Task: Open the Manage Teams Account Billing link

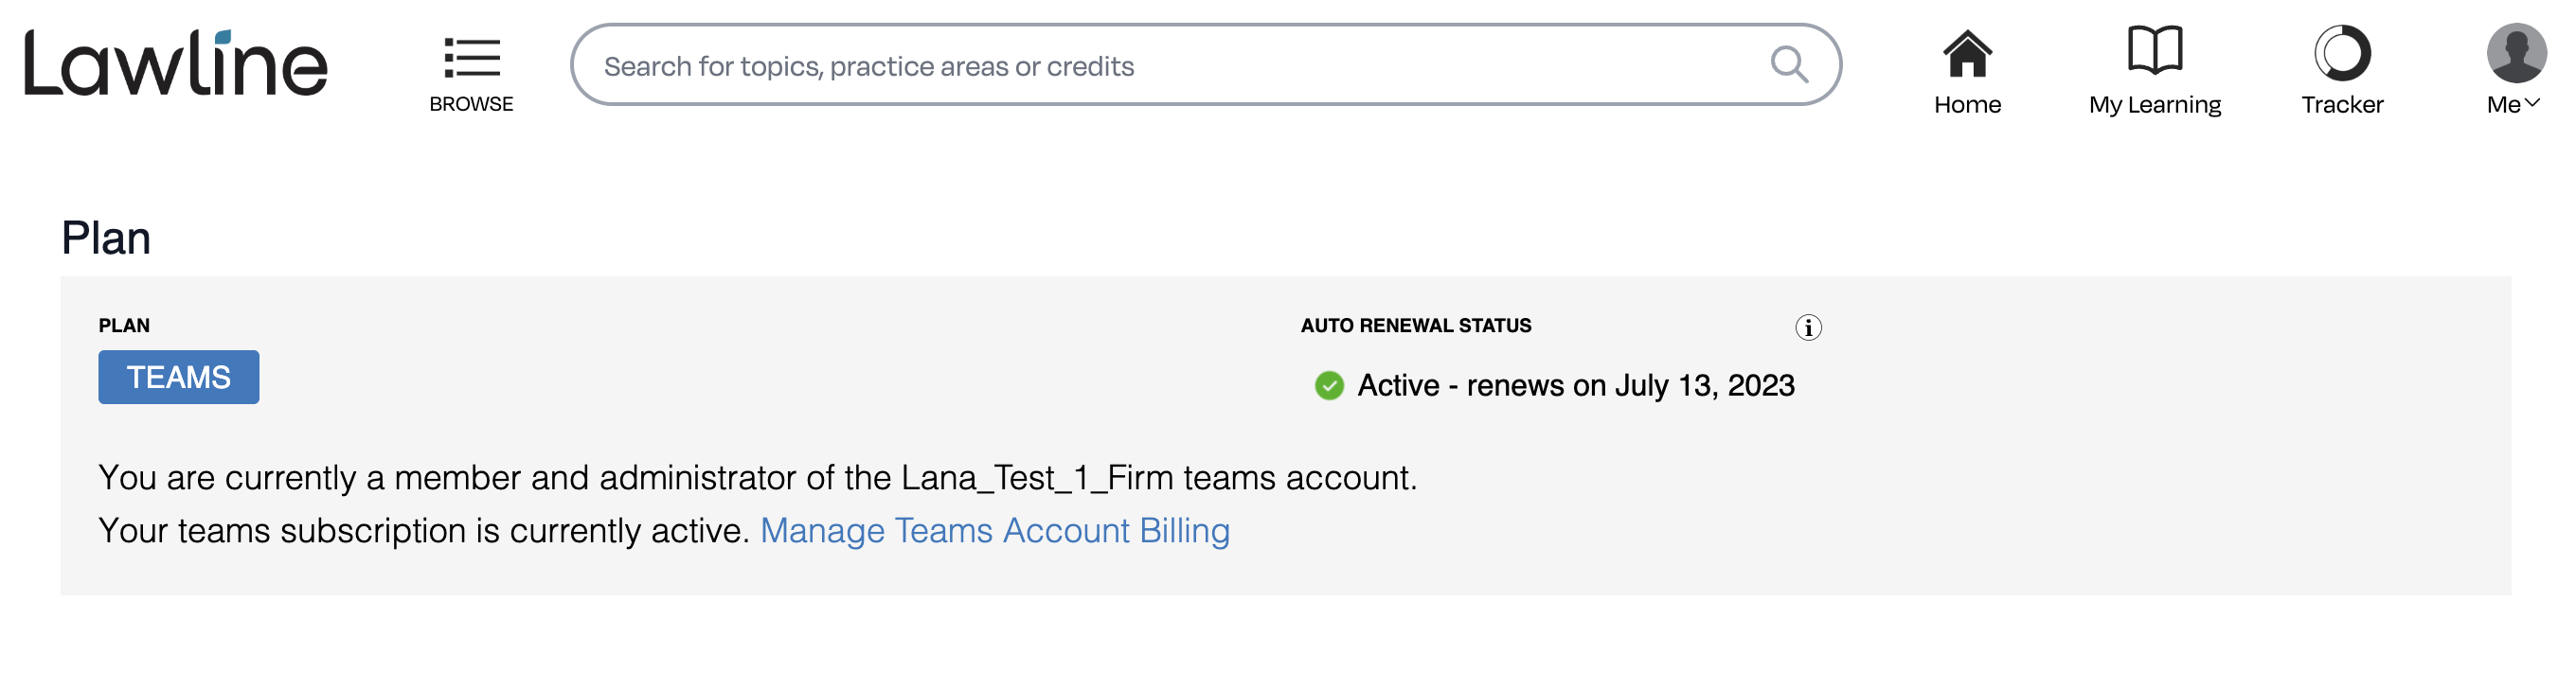Action: (995, 530)
